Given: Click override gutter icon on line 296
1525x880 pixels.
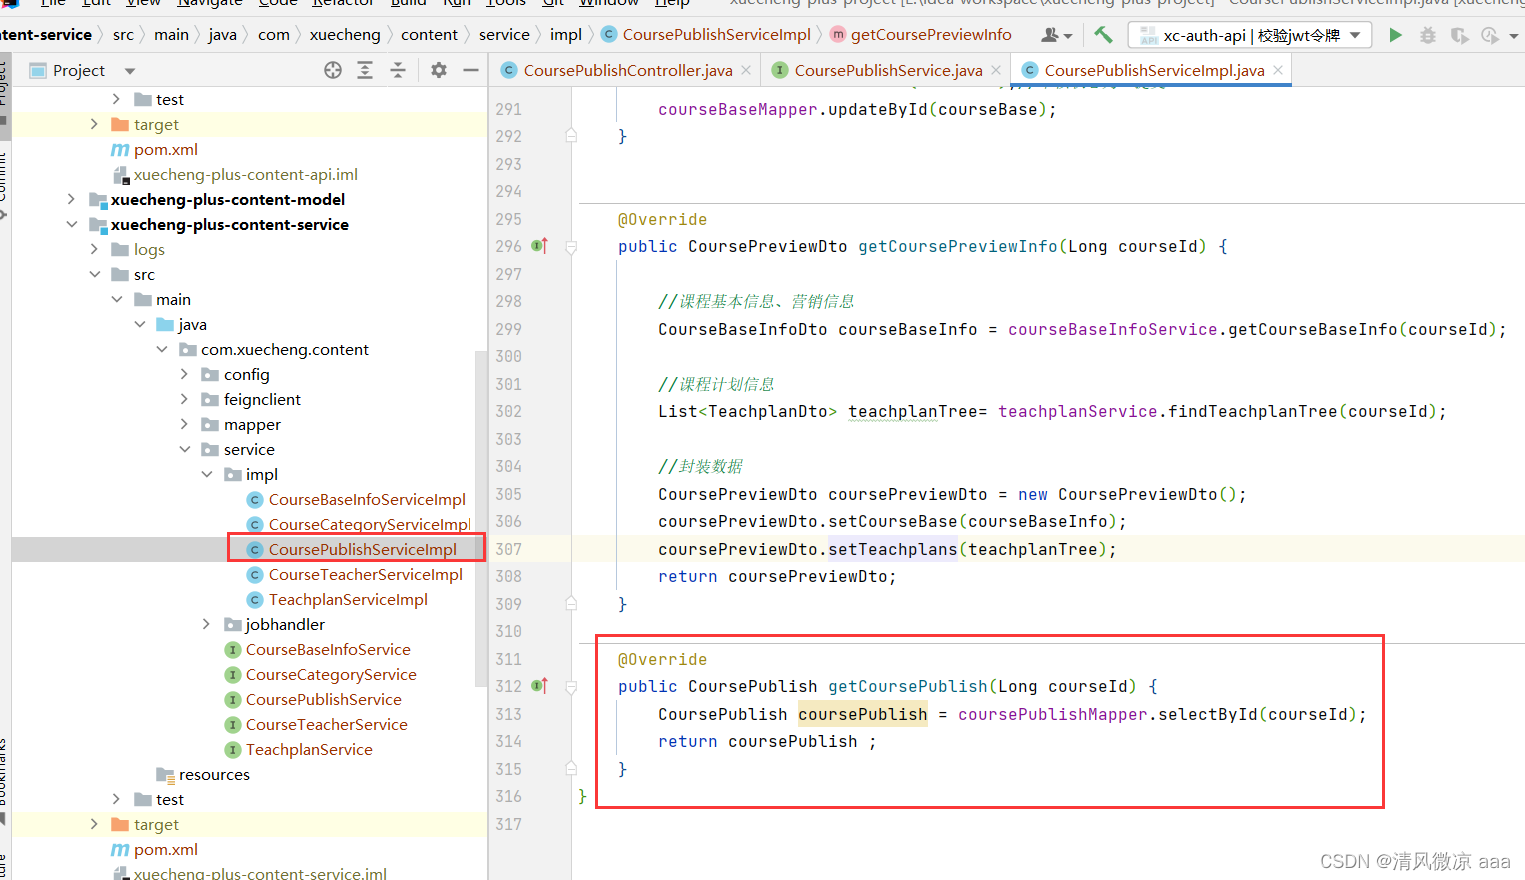Looking at the screenshot, I should (x=539, y=246).
